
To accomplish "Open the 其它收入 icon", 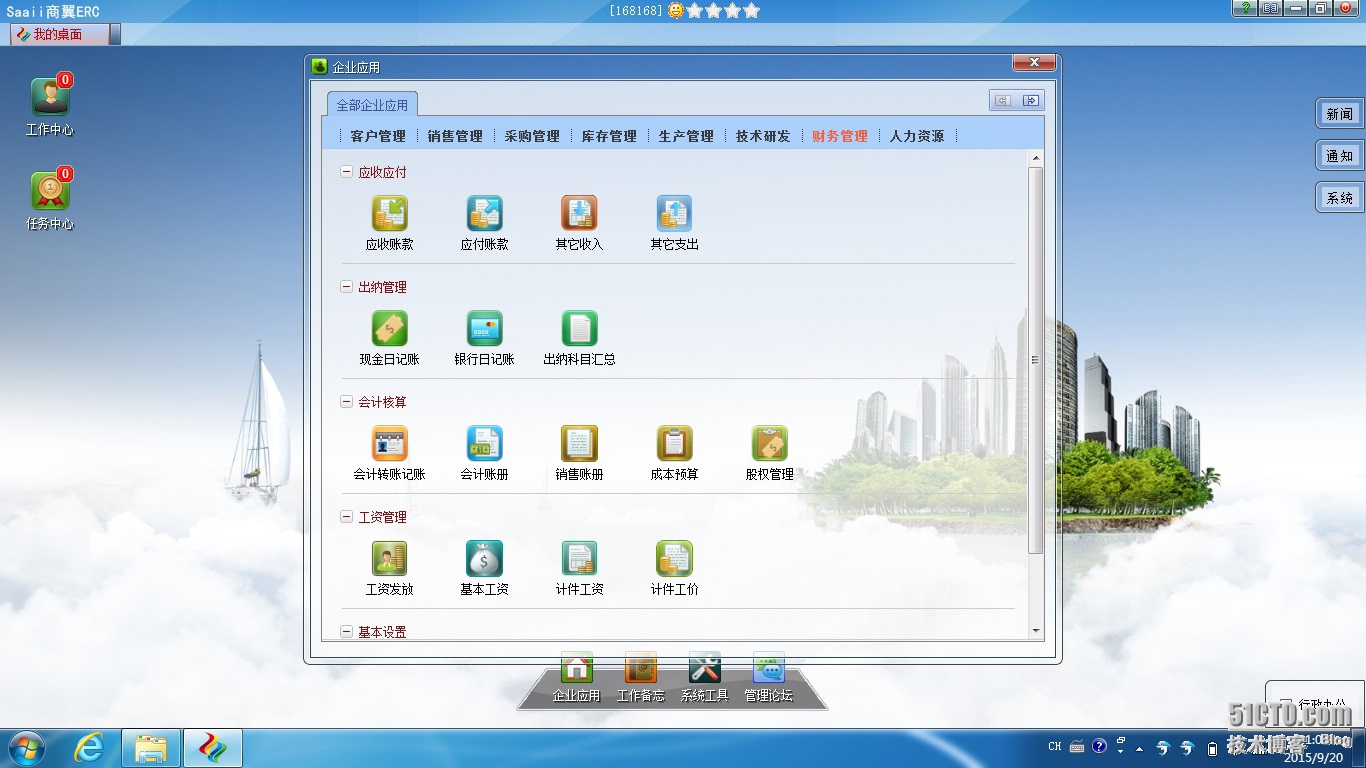I will [579, 214].
